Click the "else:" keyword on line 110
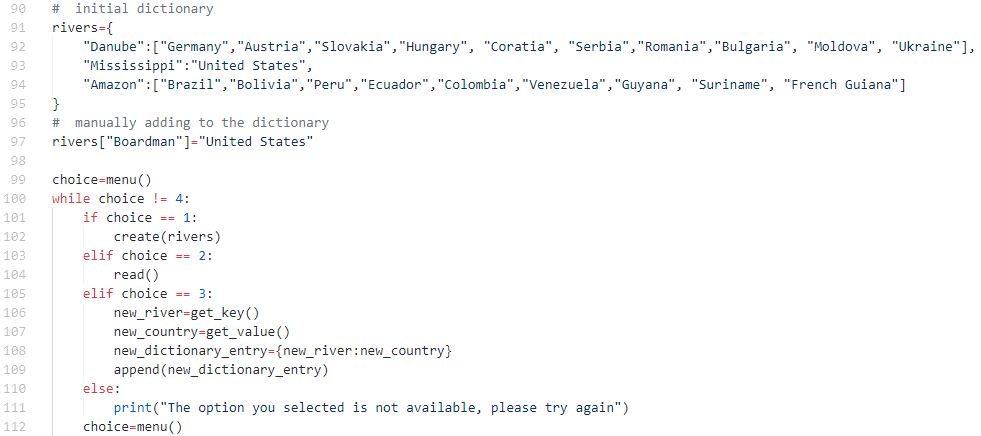981x436 pixels. pos(101,388)
